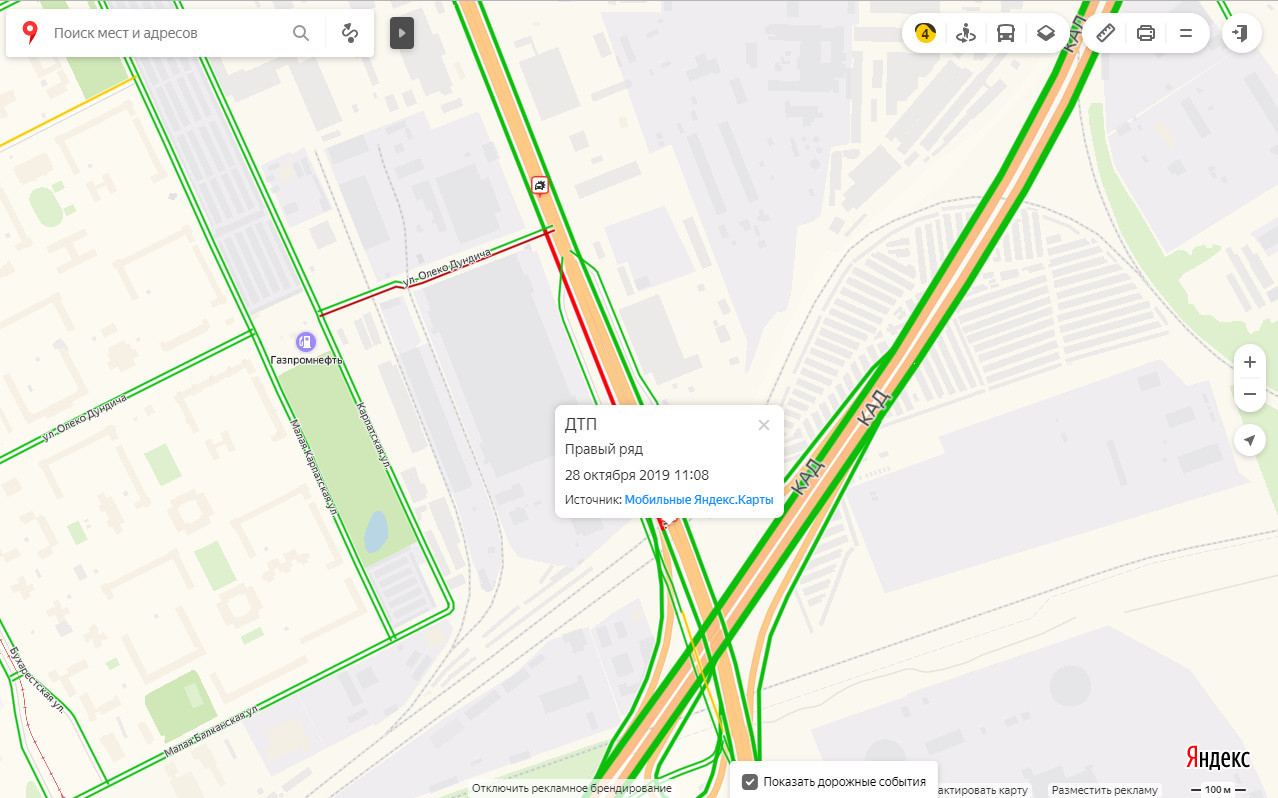This screenshot has height=798, width=1278.
Task: Click the Газпромнефть fuel station marker
Action: 306,342
